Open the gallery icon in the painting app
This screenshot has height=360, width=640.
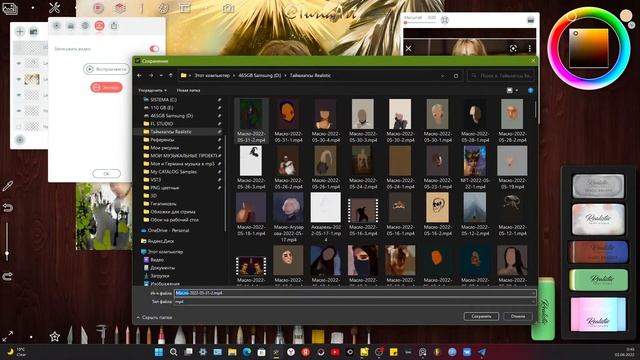(x=10, y=8)
